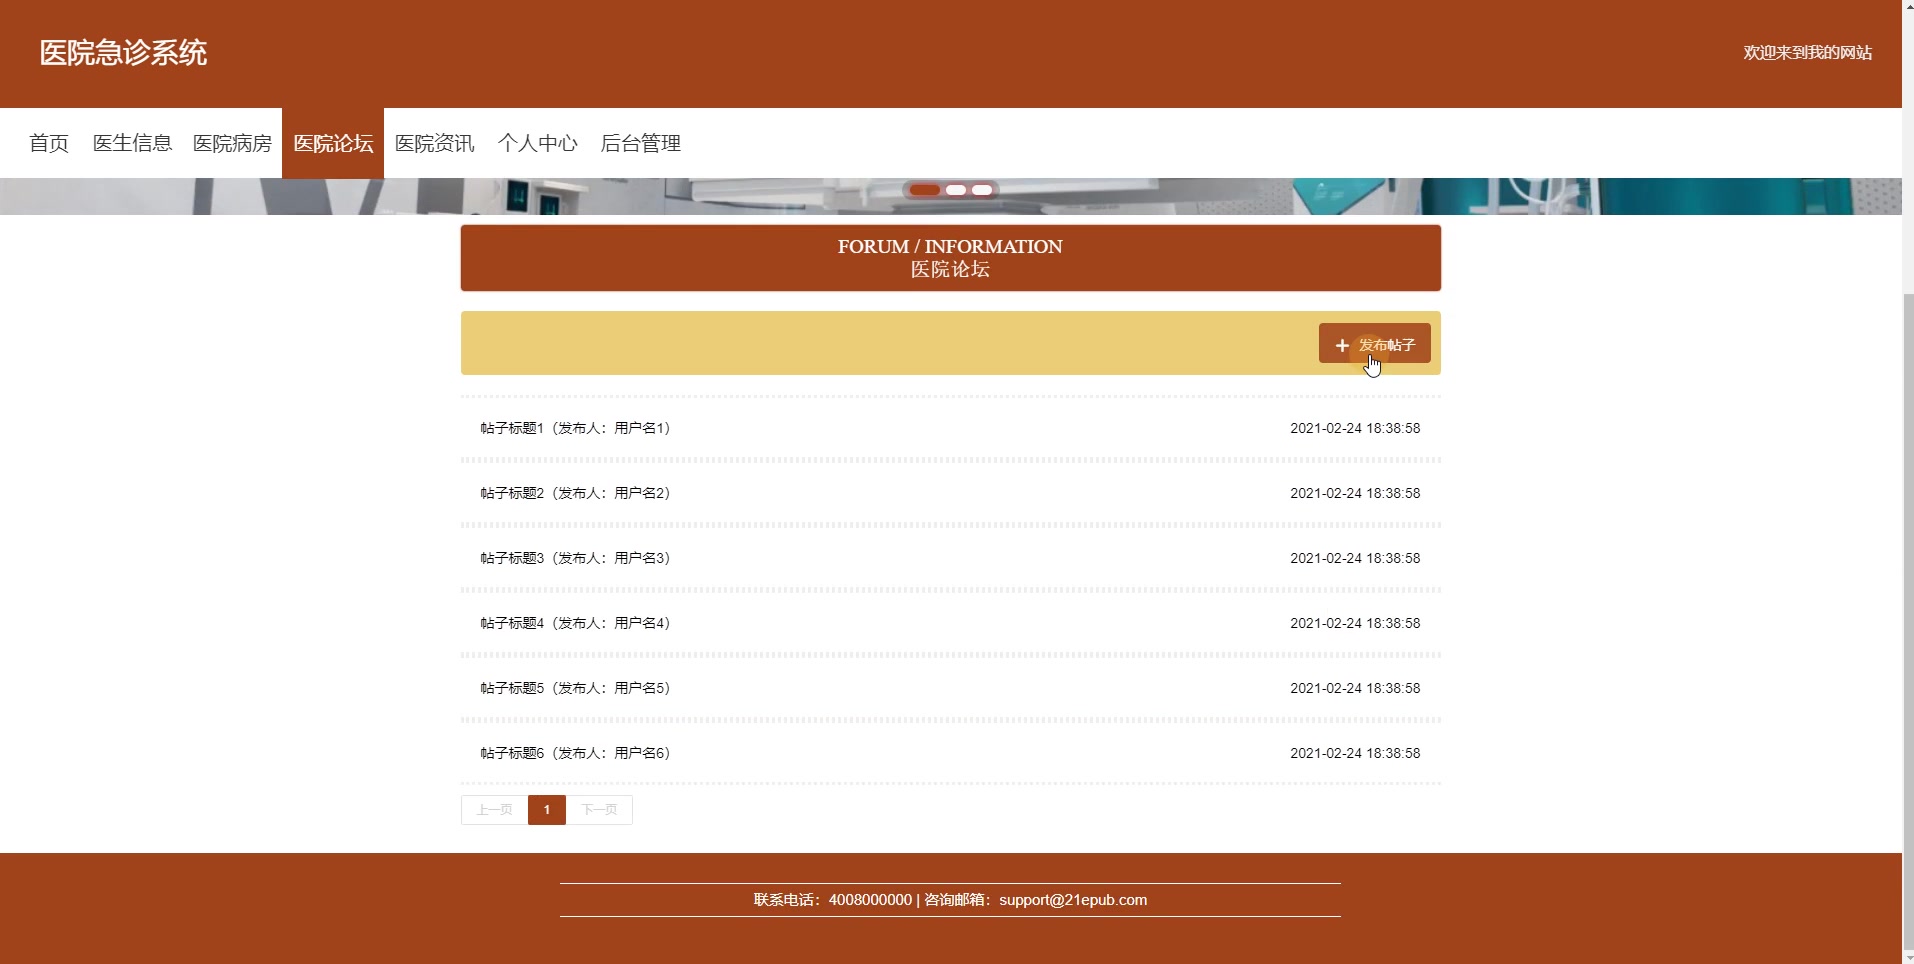Switch to the 医院资讯 section
The image size is (1914, 964).
coord(433,143)
